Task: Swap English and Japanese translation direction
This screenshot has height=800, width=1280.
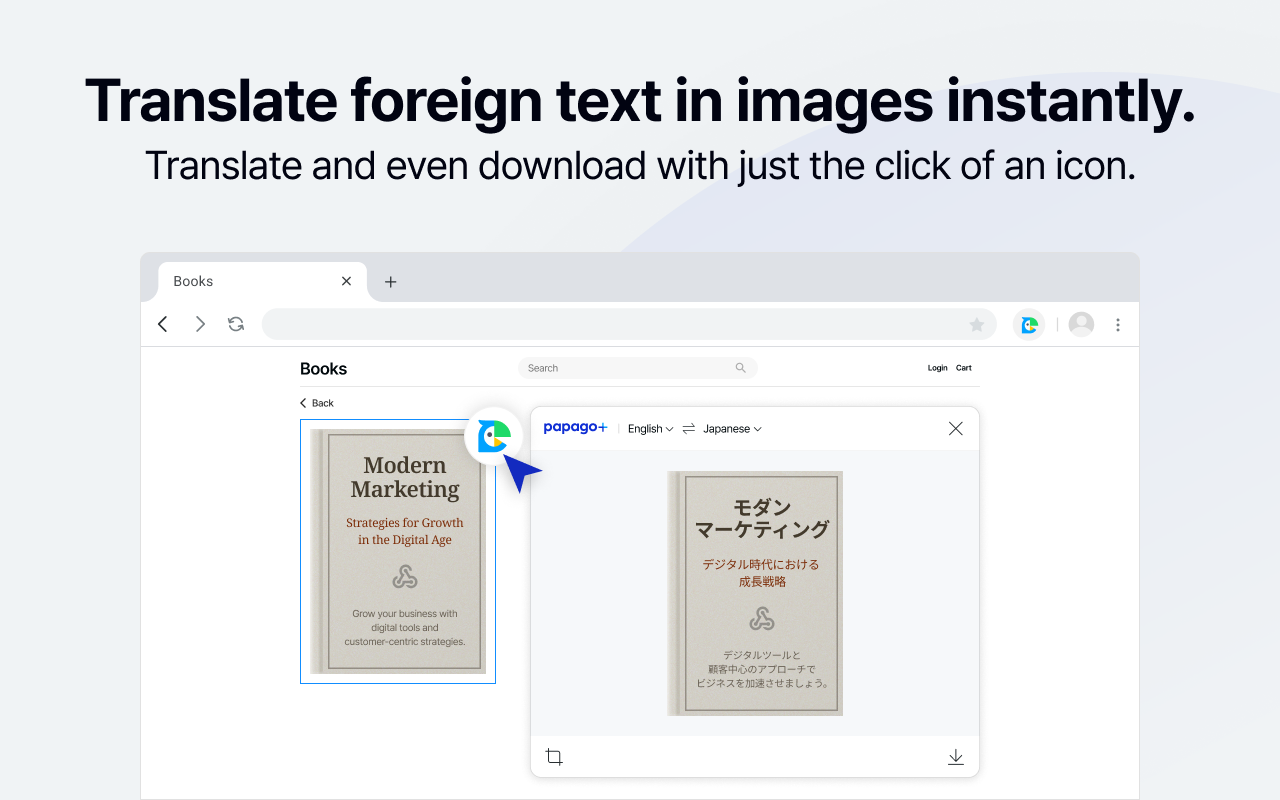Action: 687,428
